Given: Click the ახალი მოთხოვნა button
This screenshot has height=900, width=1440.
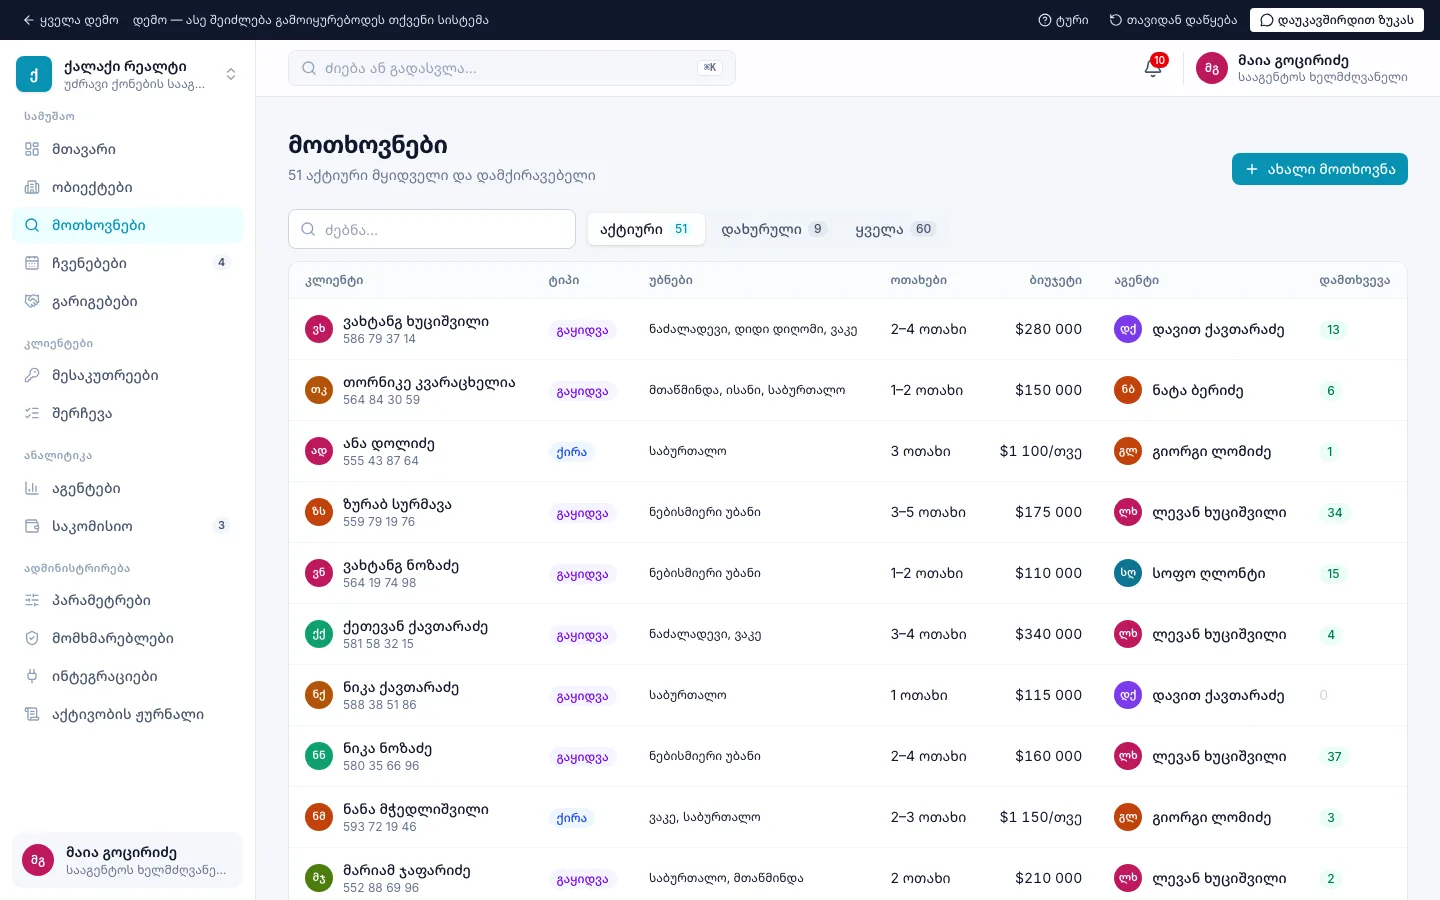Looking at the screenshot, I should [x=1320, y=169].
